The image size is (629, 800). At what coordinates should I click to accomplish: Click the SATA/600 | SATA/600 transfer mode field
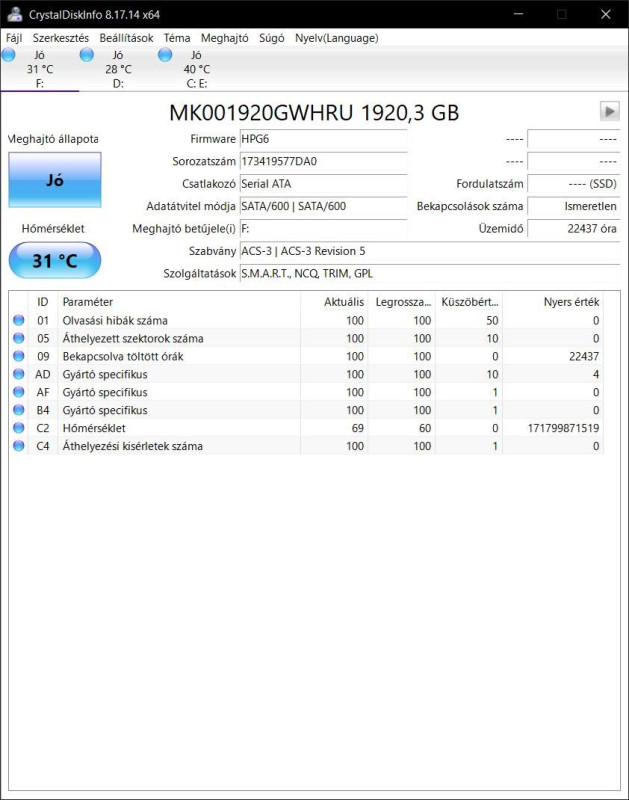pyautogui.click(x=323, y=206)
